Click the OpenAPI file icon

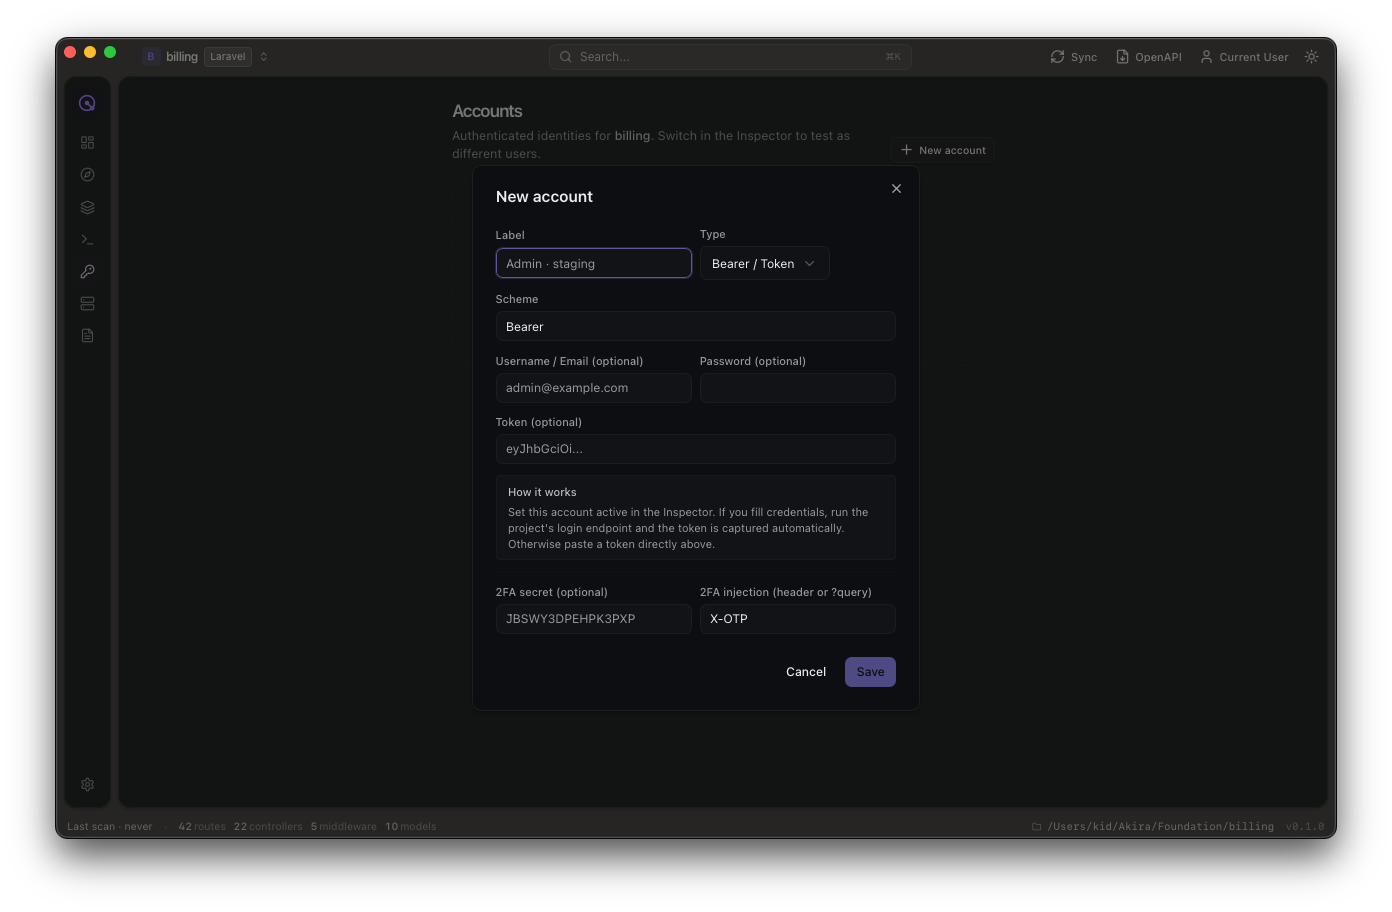1122,57
